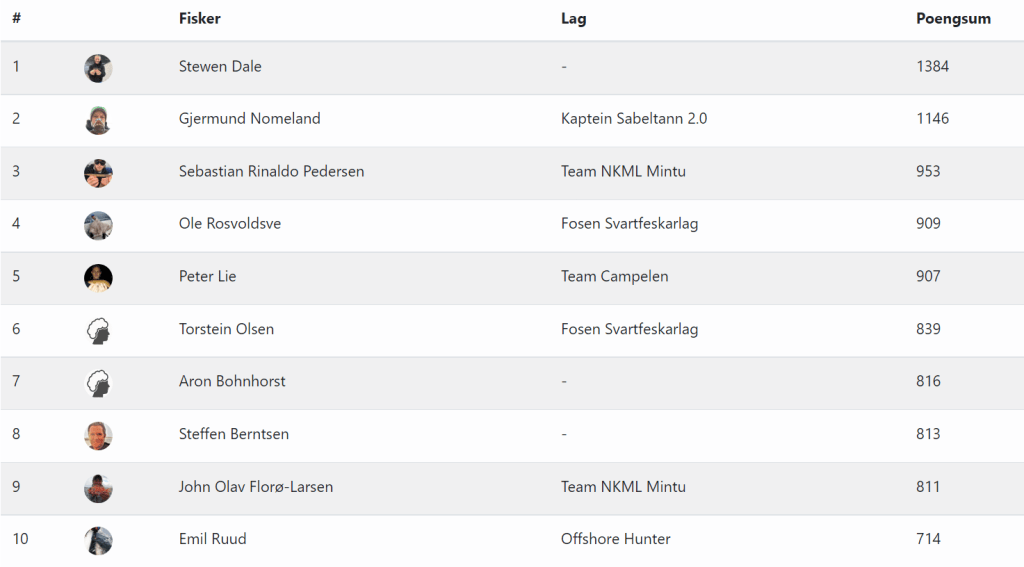This screenshot has height=567, width=1024.
Task: Open Stewen Dale's fisher name link
Action: 220,67
